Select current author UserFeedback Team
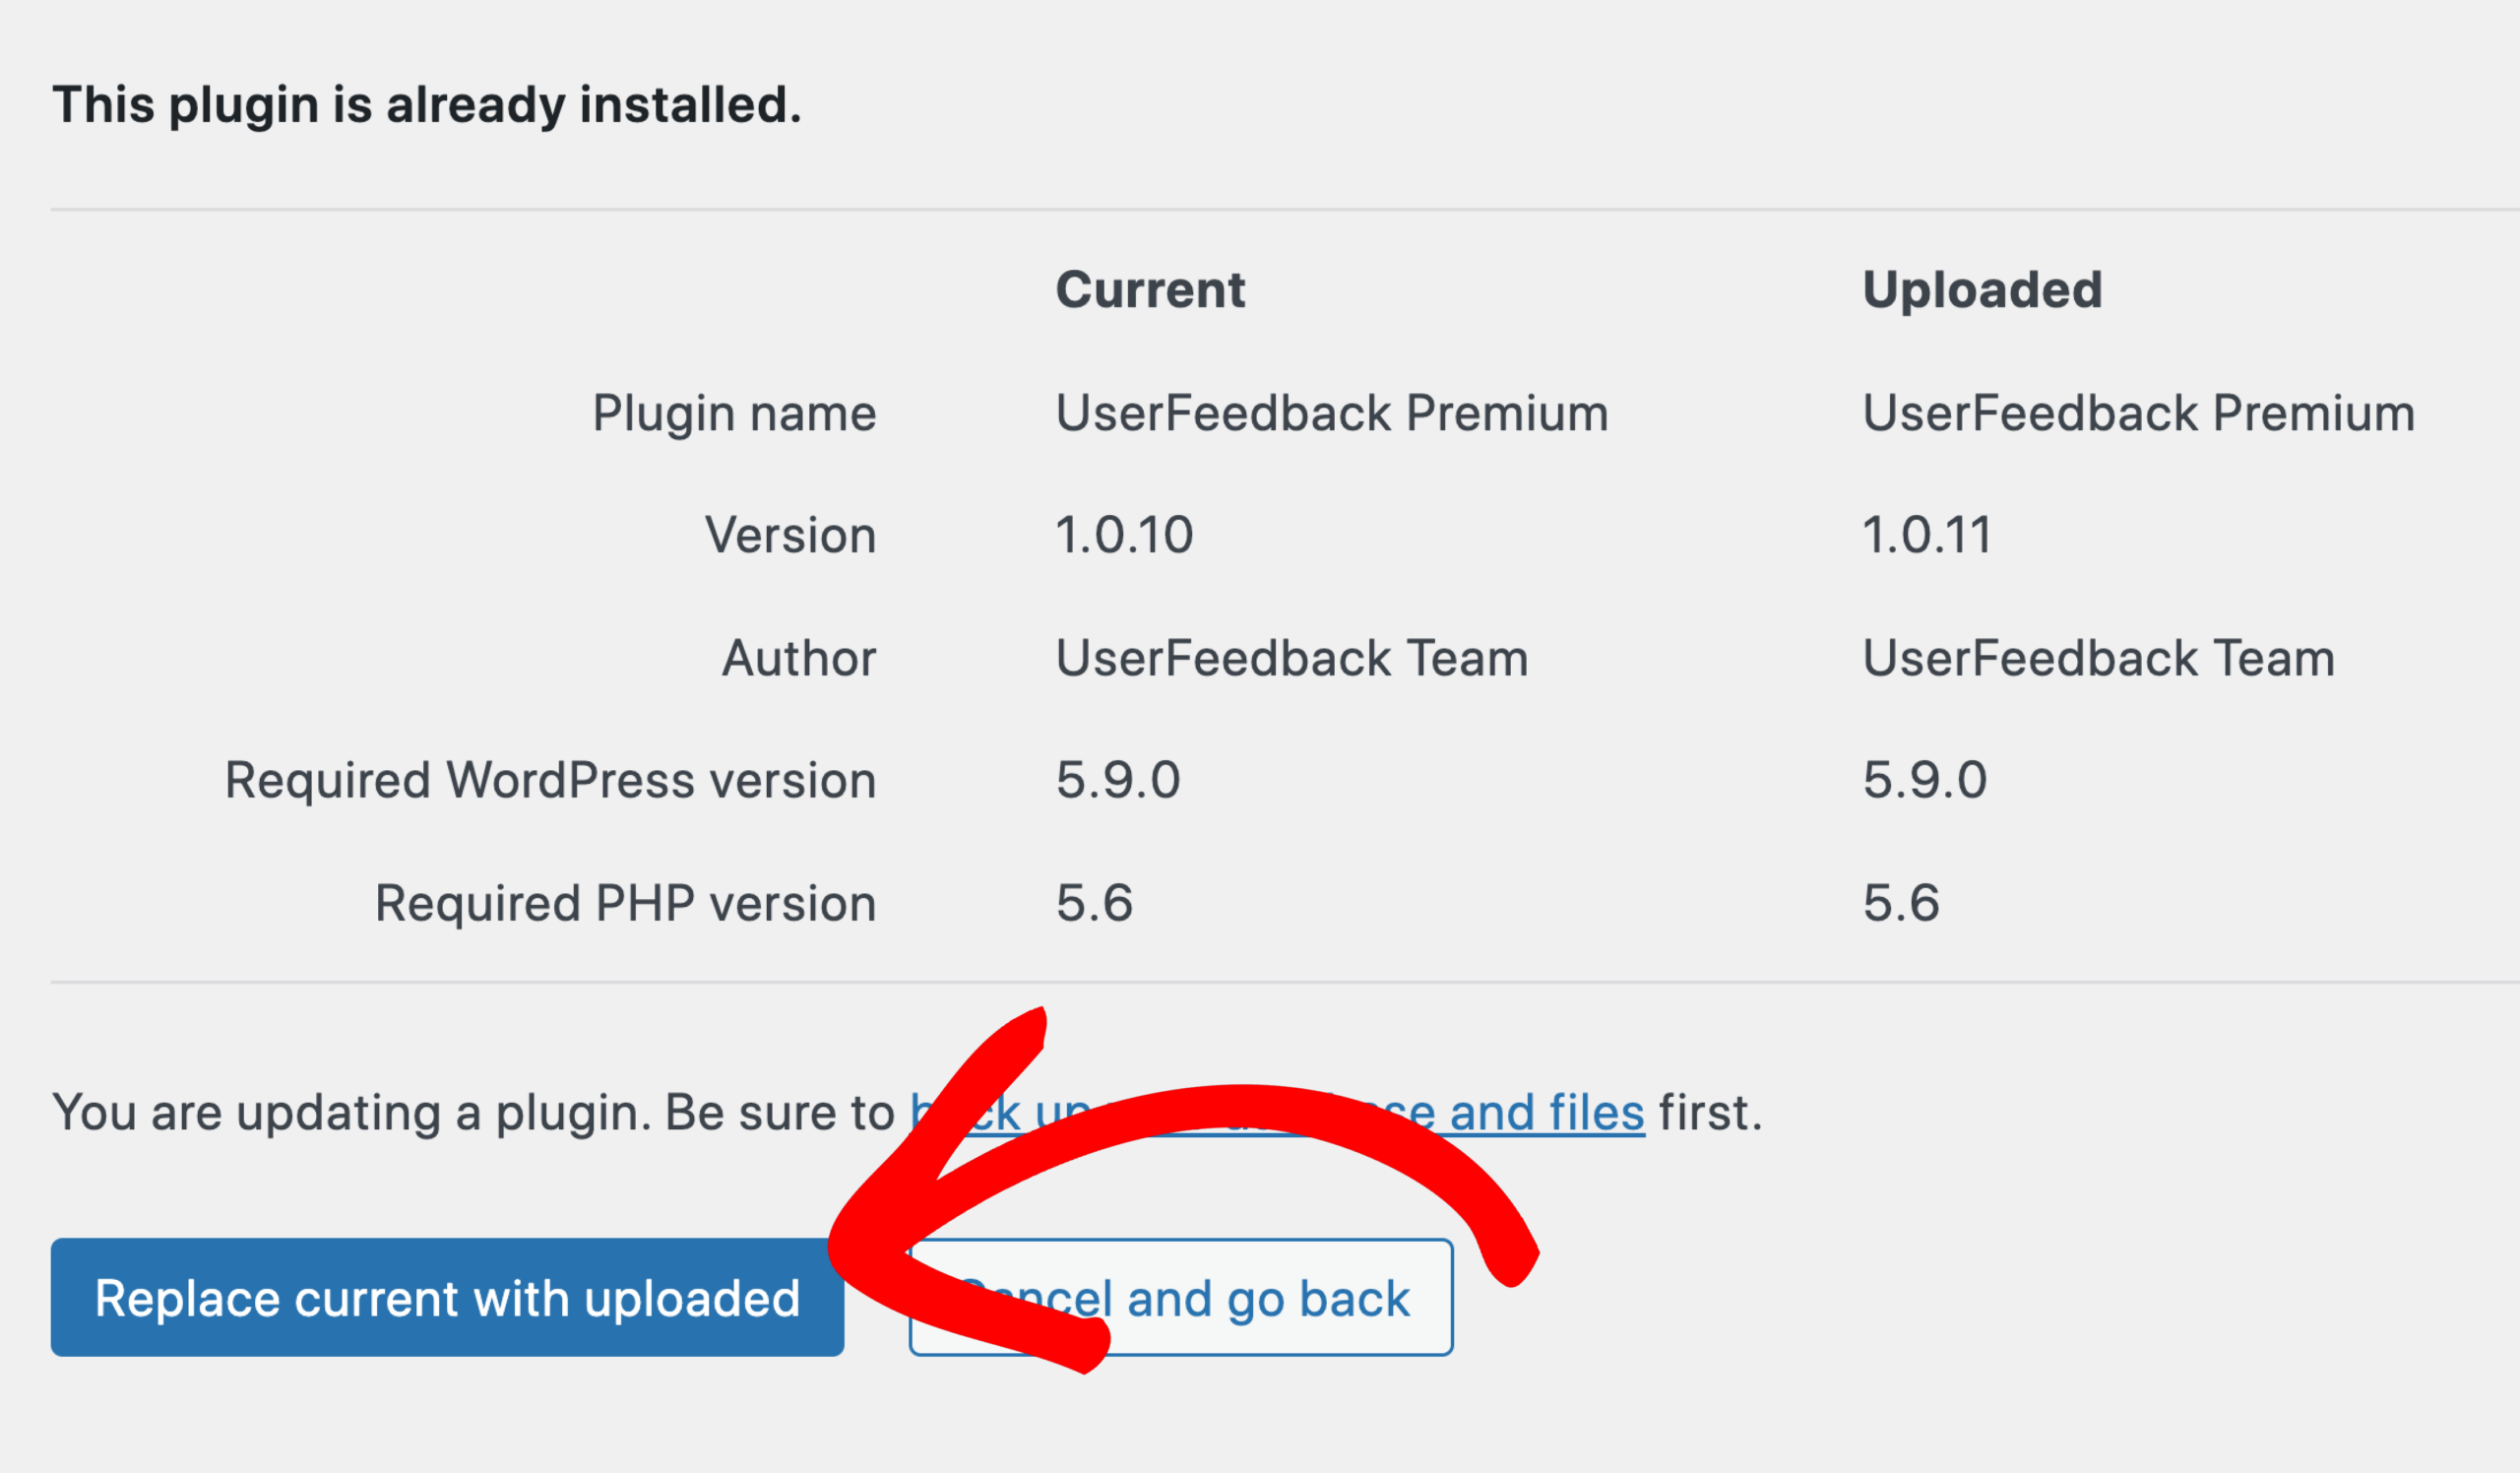 click(x=1292, y=658)
